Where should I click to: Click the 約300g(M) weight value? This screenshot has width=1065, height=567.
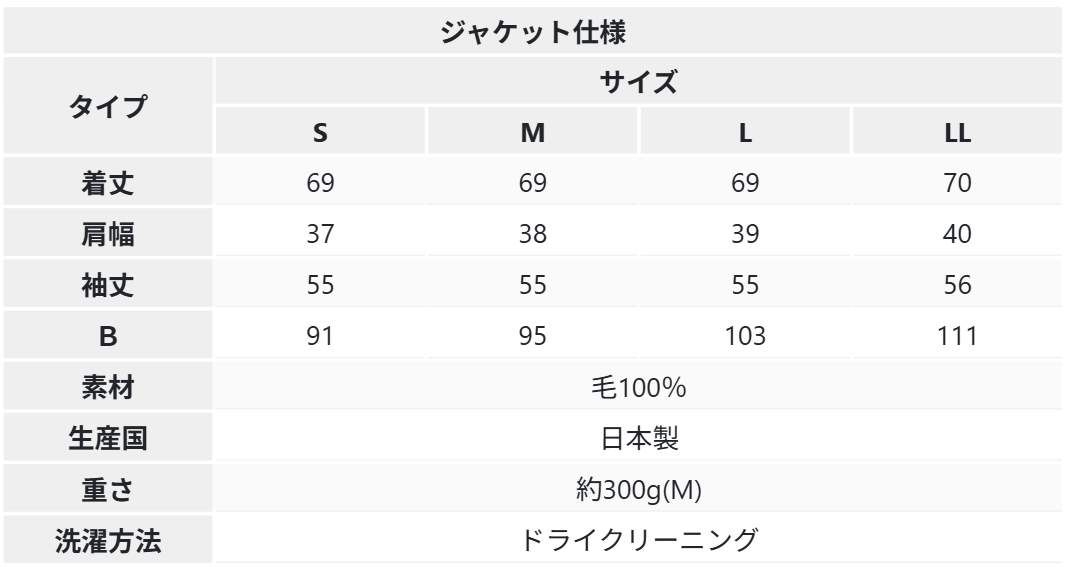[638, 490]
